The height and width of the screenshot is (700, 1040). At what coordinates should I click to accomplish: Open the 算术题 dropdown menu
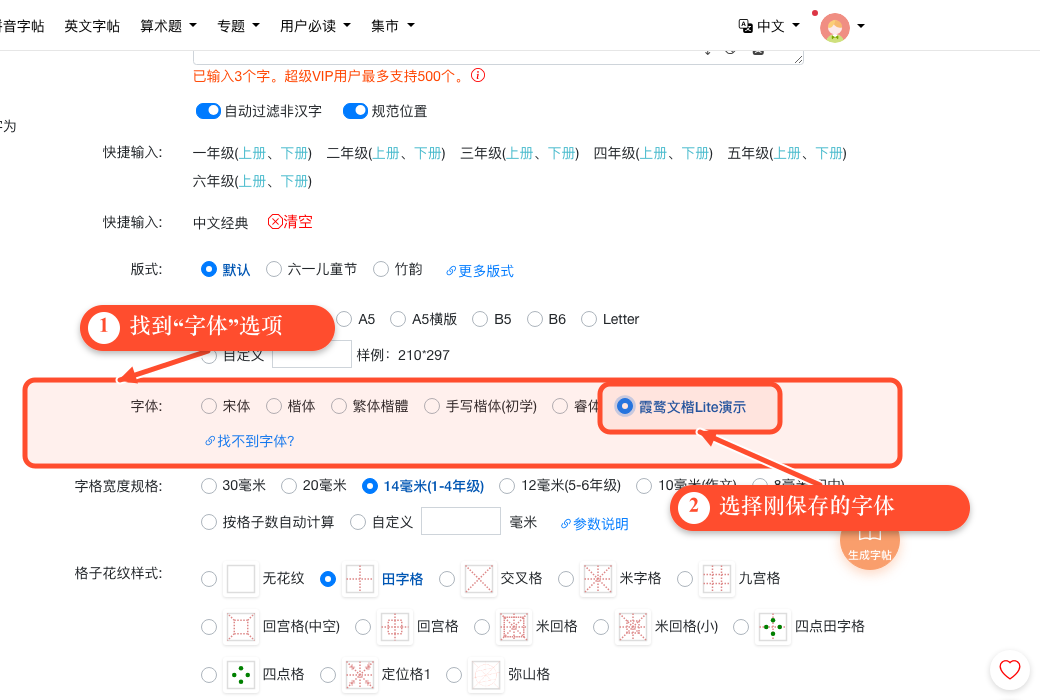point(168,26)
